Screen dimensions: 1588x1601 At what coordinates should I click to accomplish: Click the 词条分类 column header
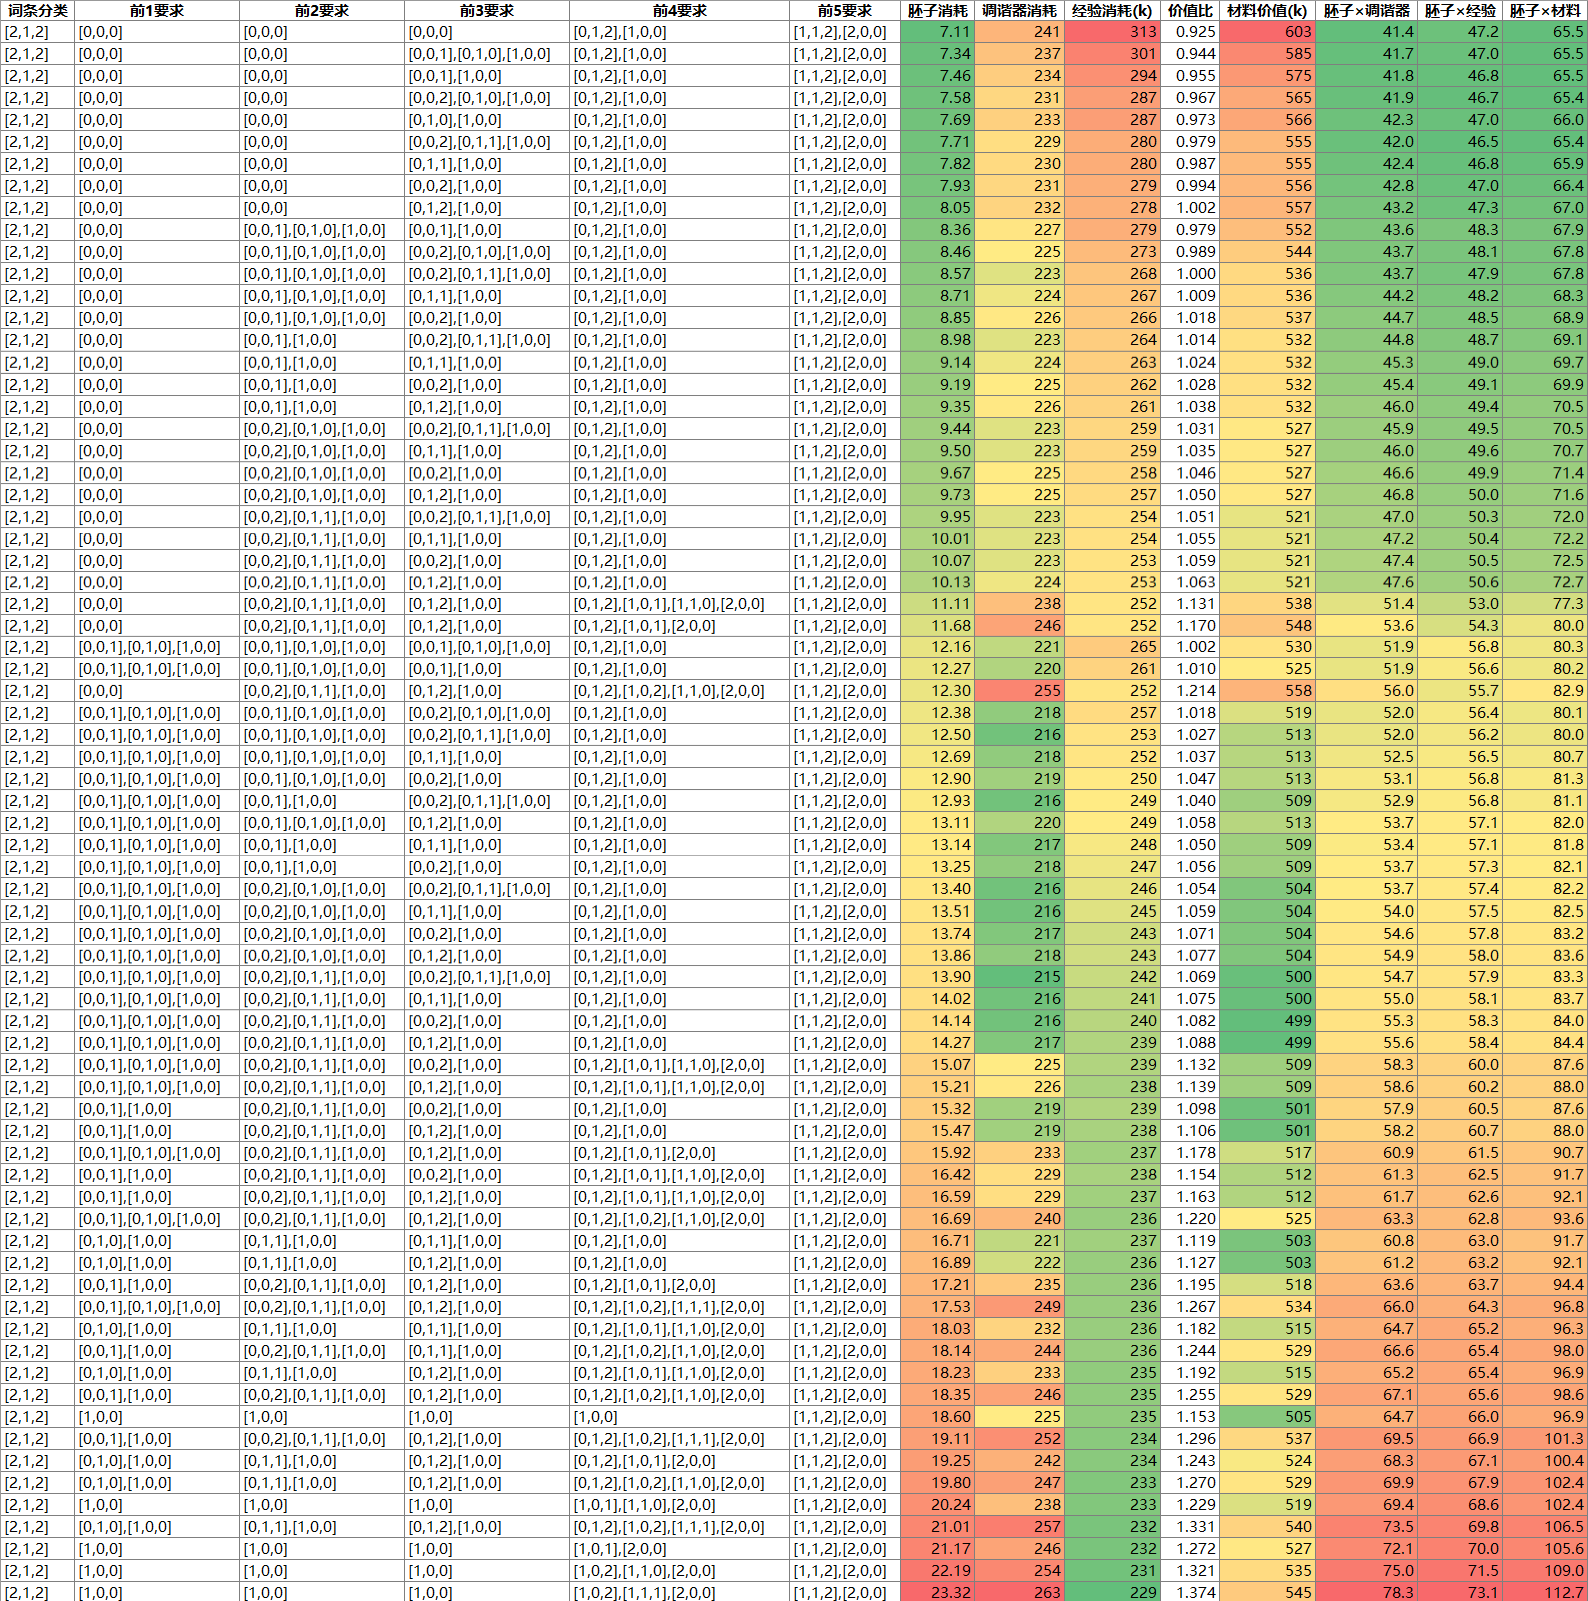[38, 10]
